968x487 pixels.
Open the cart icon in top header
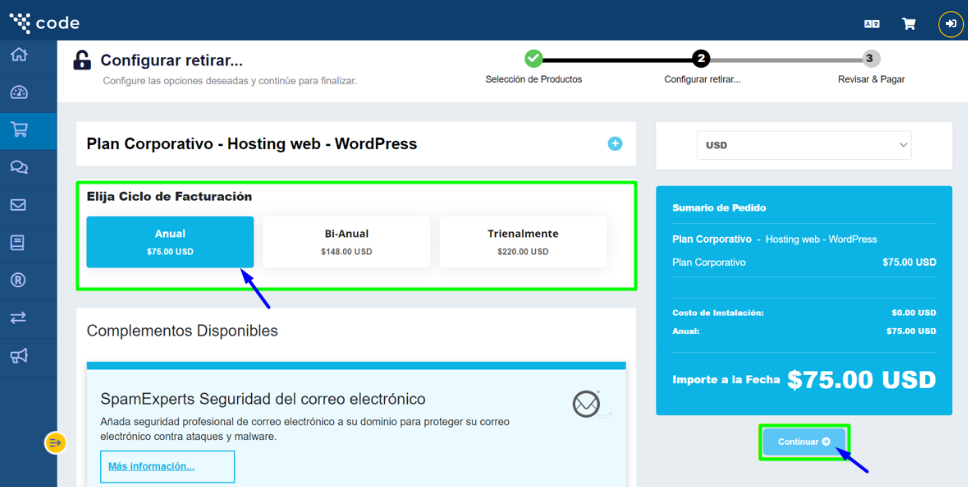tap(908, 24)
